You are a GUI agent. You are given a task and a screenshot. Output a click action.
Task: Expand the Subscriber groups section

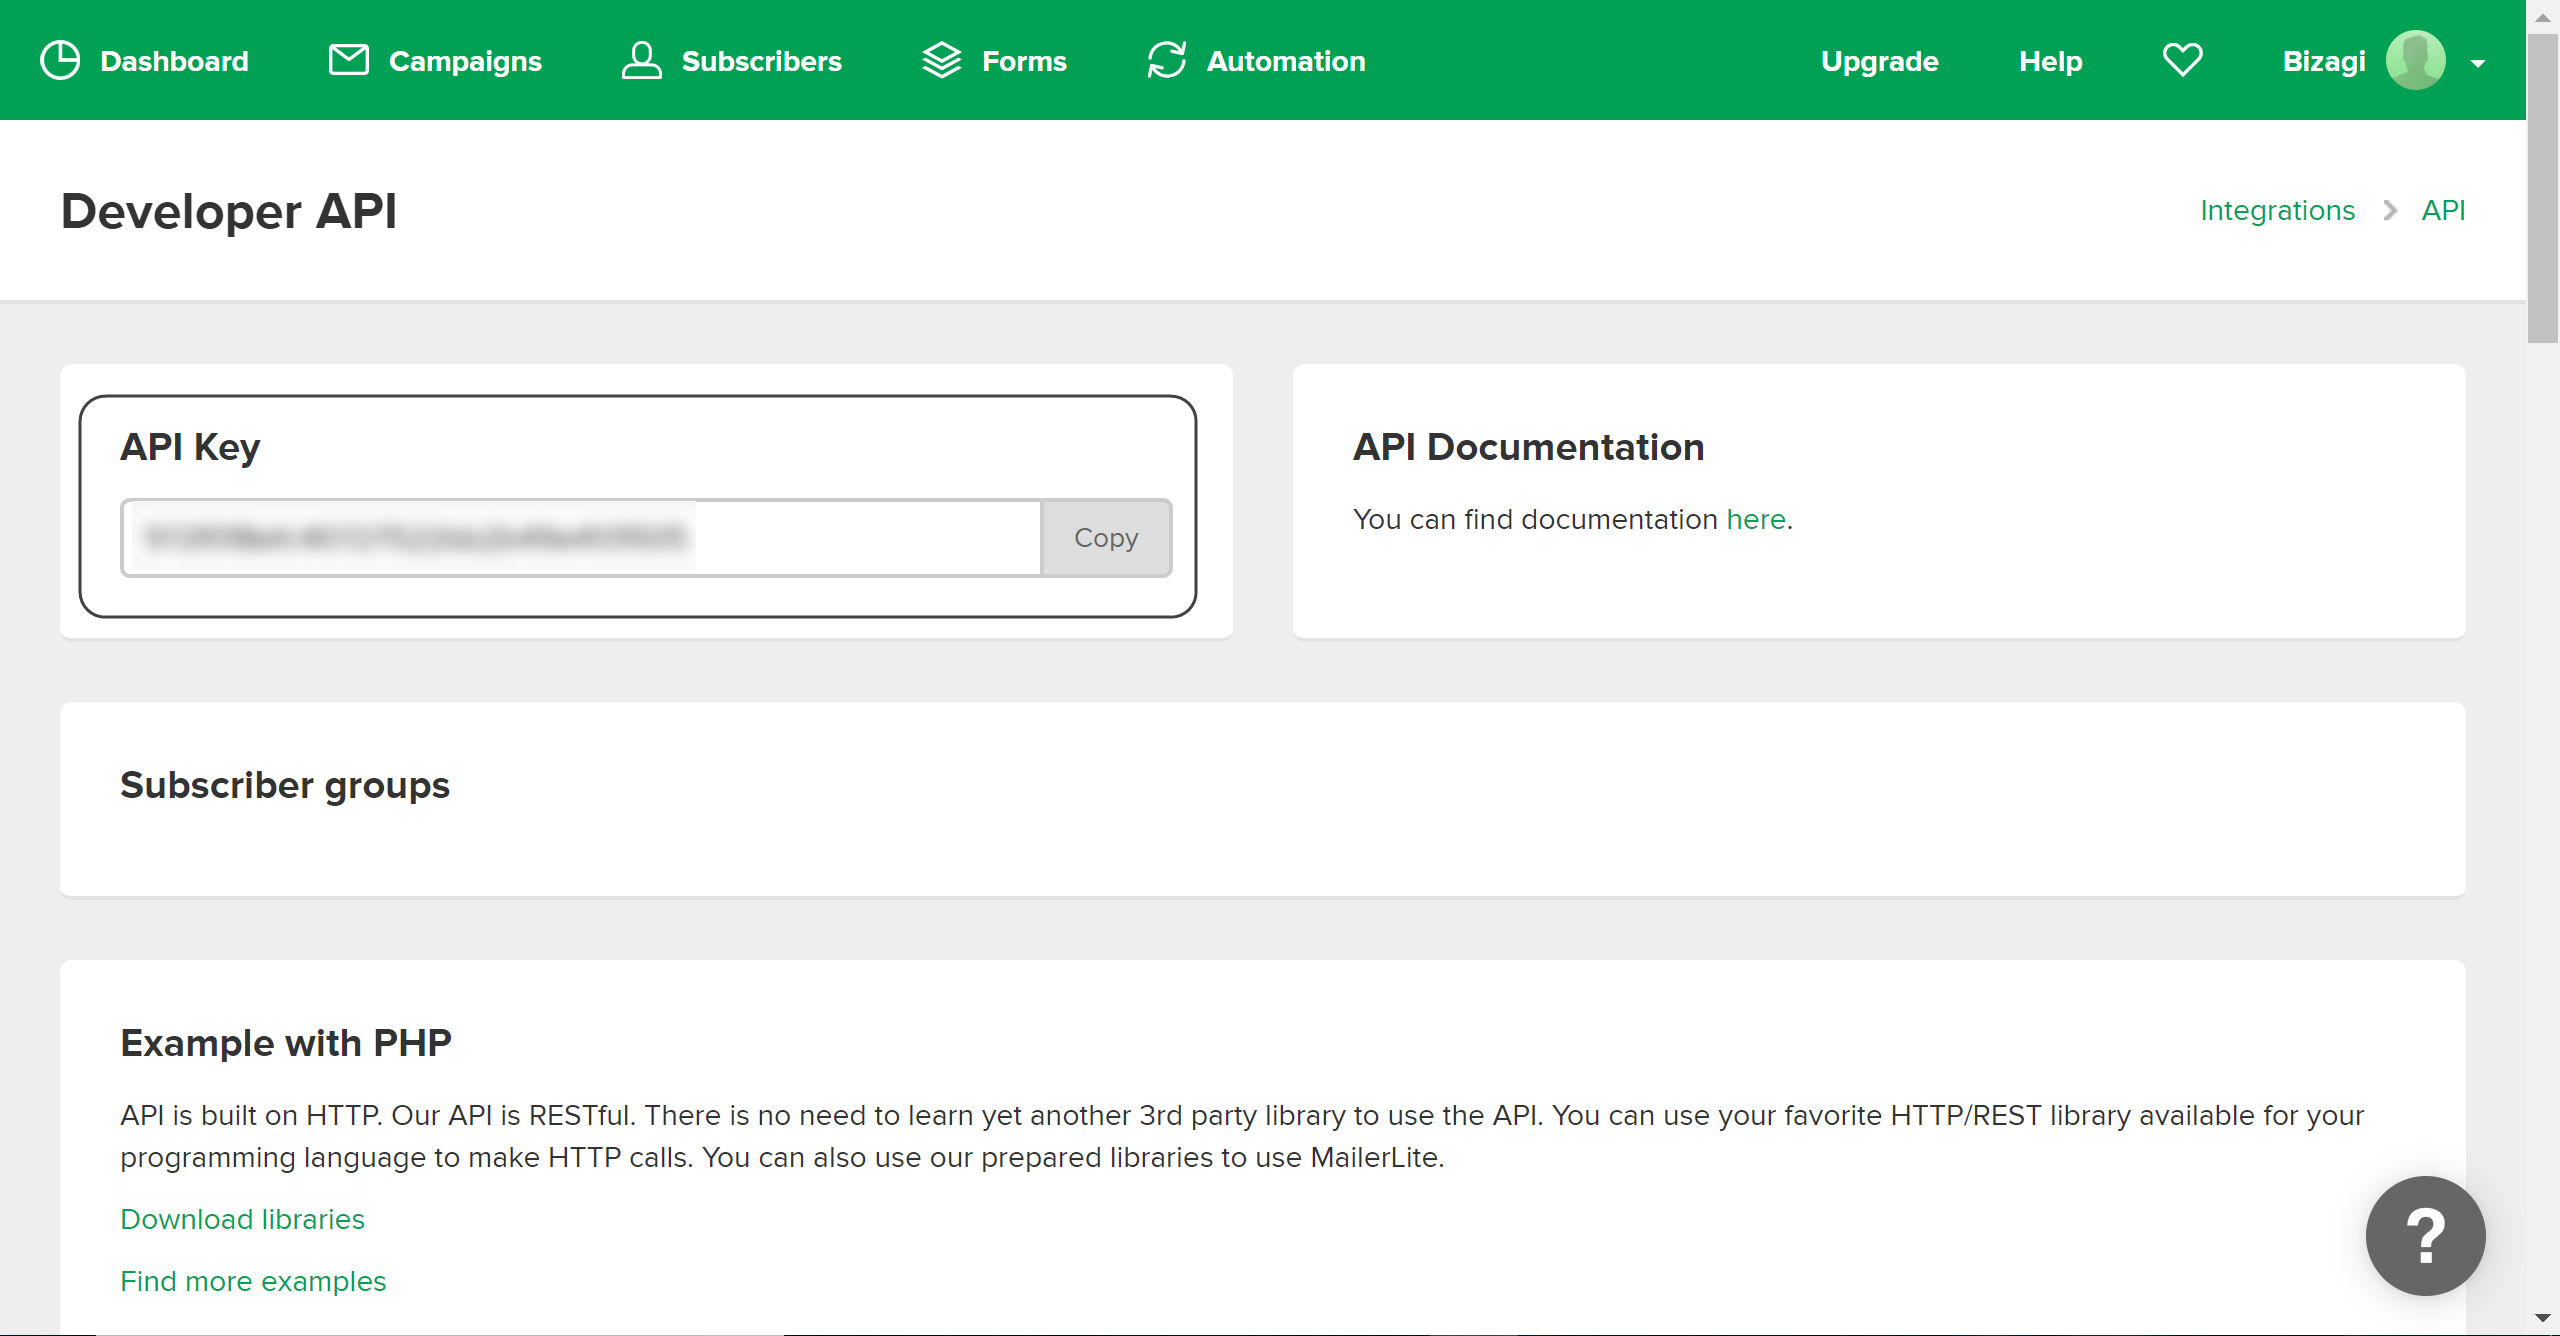click(284, 784)
